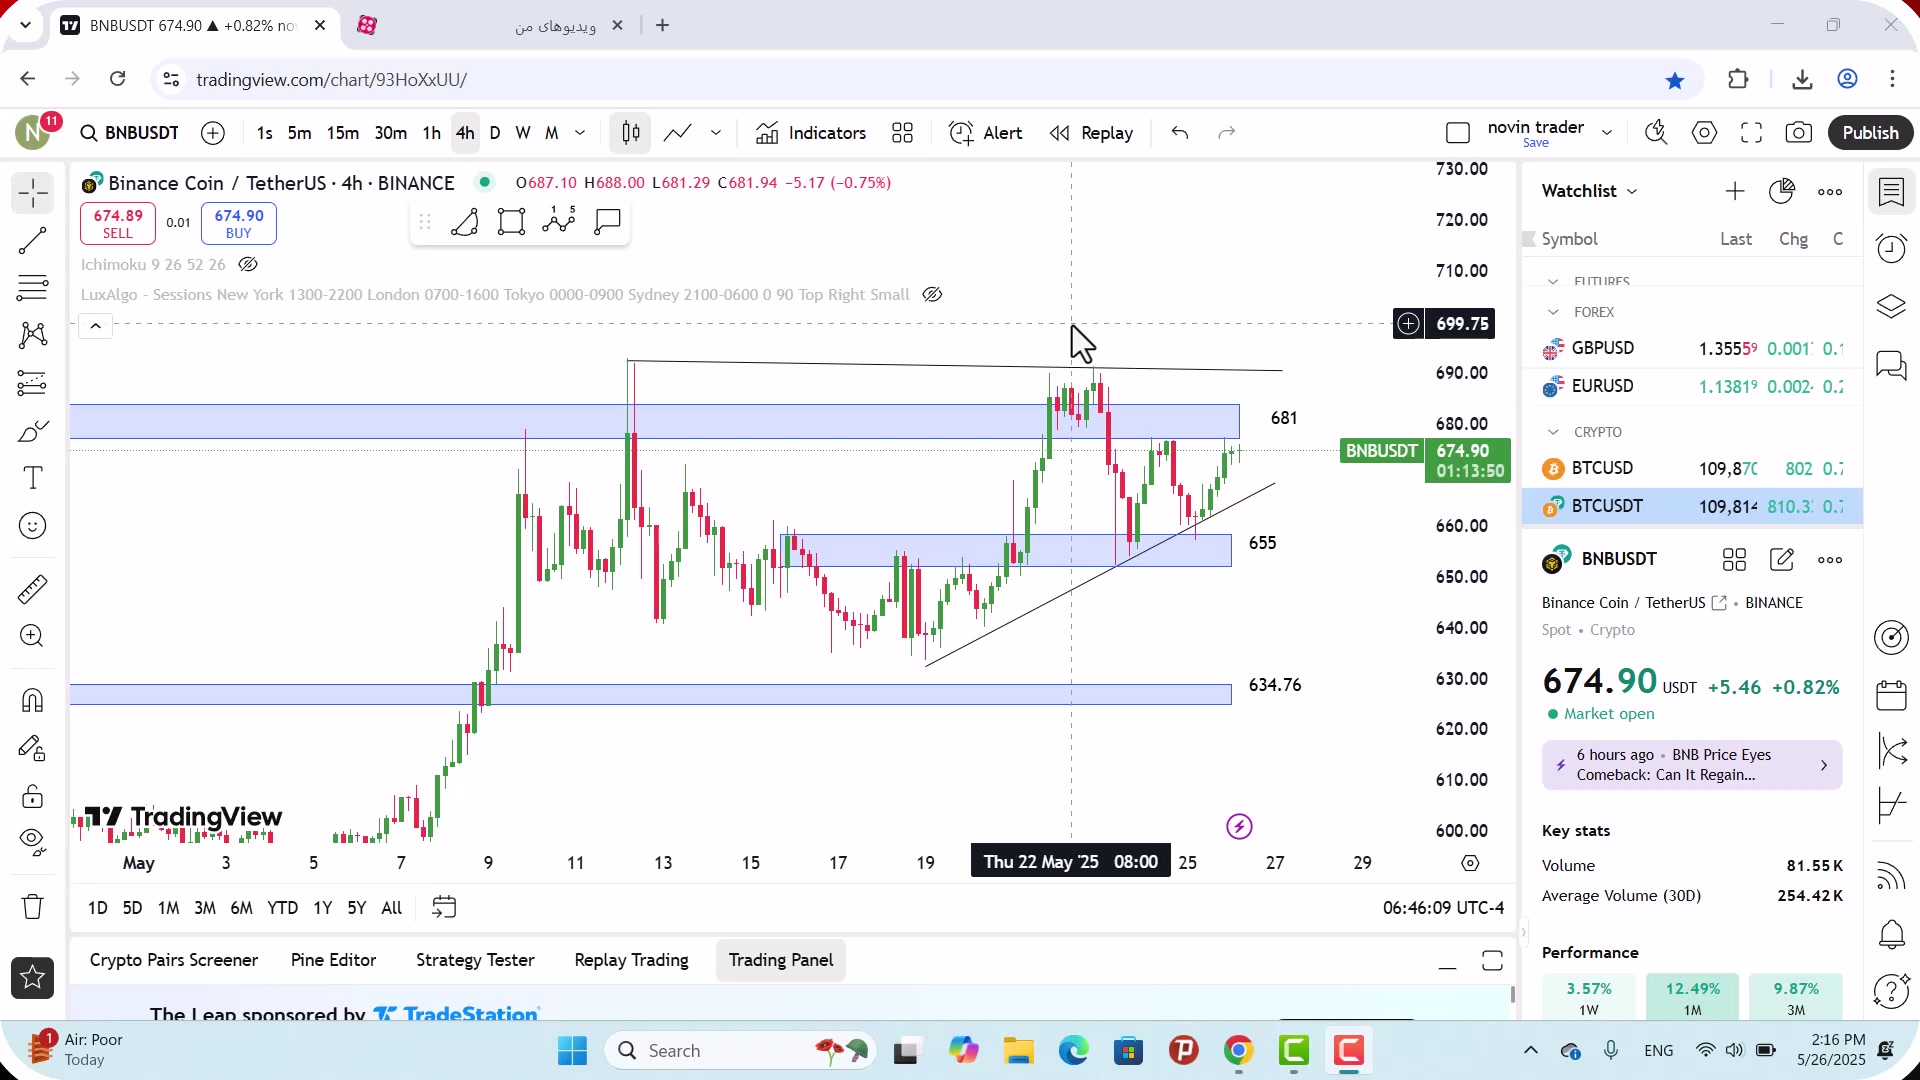Open Google Chrome in Windows taskbar
This screenshot has width=1920, height=1080.
(x=1238, y=1051)
